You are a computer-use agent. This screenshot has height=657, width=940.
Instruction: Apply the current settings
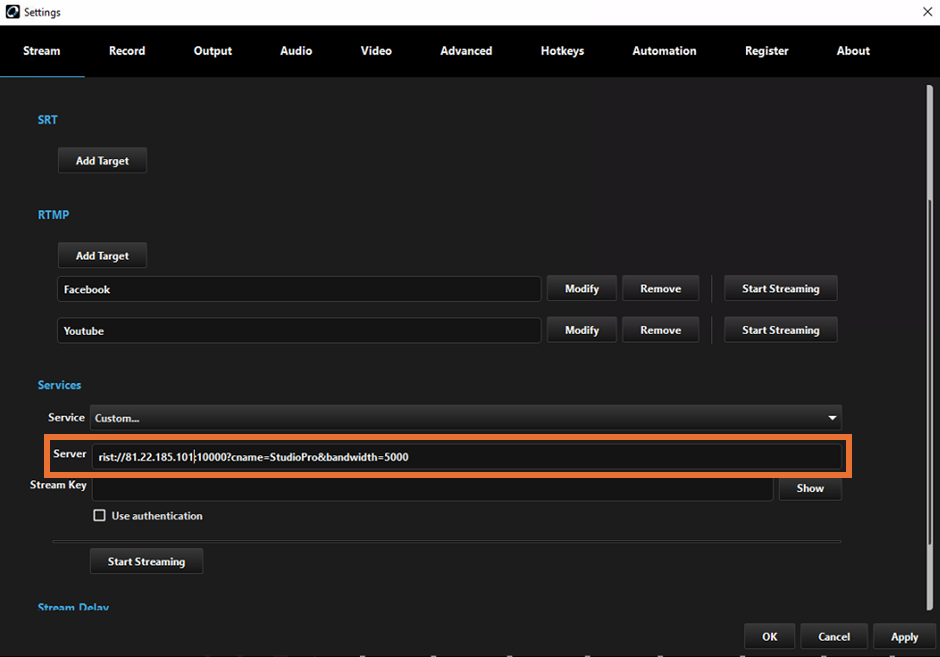point(903,636)
